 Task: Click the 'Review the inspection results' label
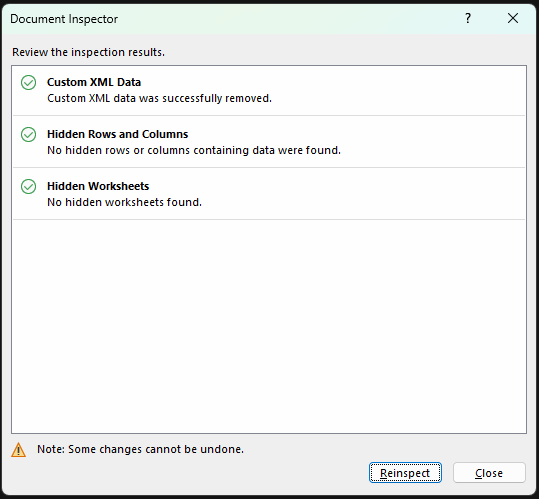(88, 52)
